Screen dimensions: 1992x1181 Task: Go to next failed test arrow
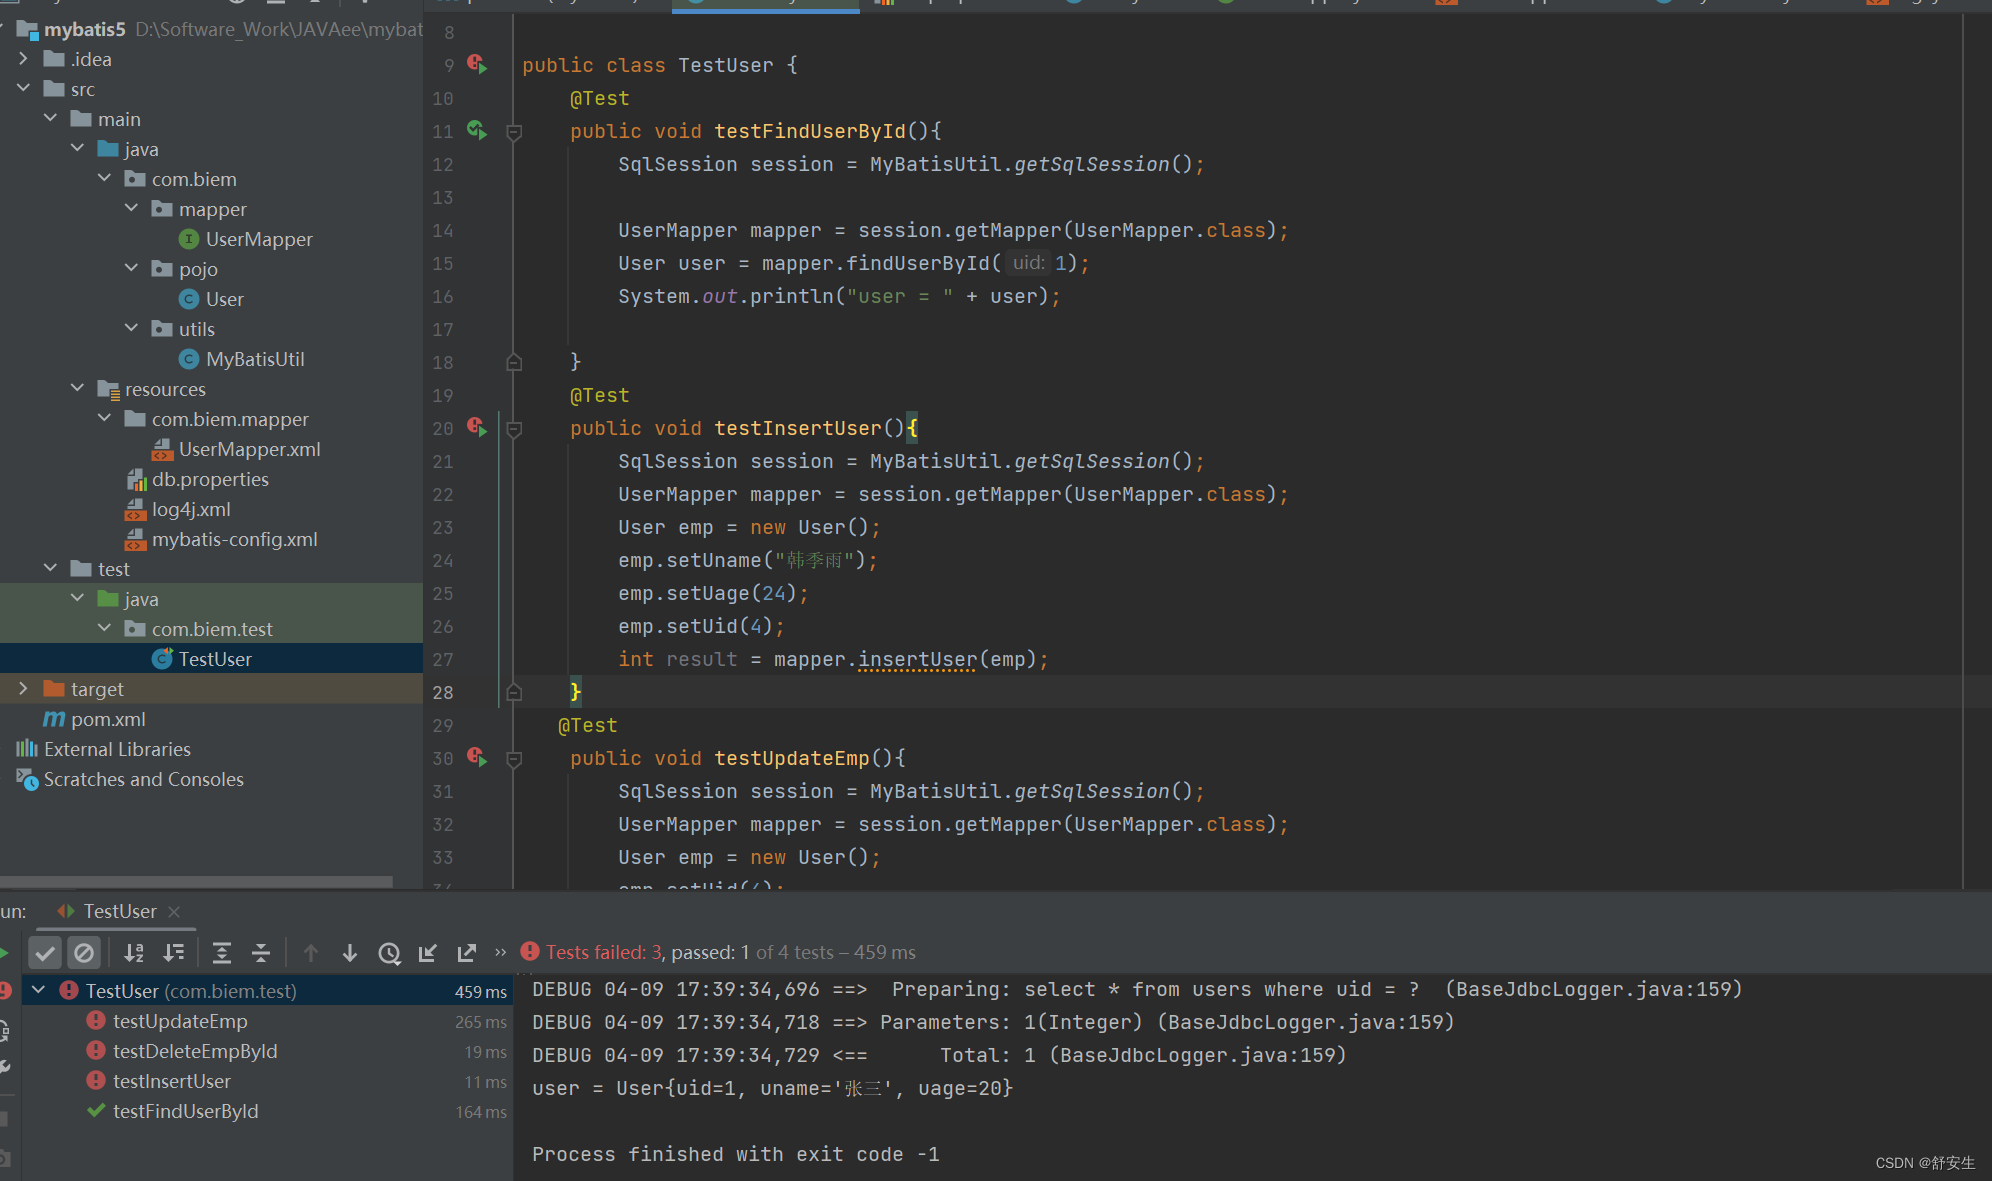pyautogui.click(x=350, y=953)
